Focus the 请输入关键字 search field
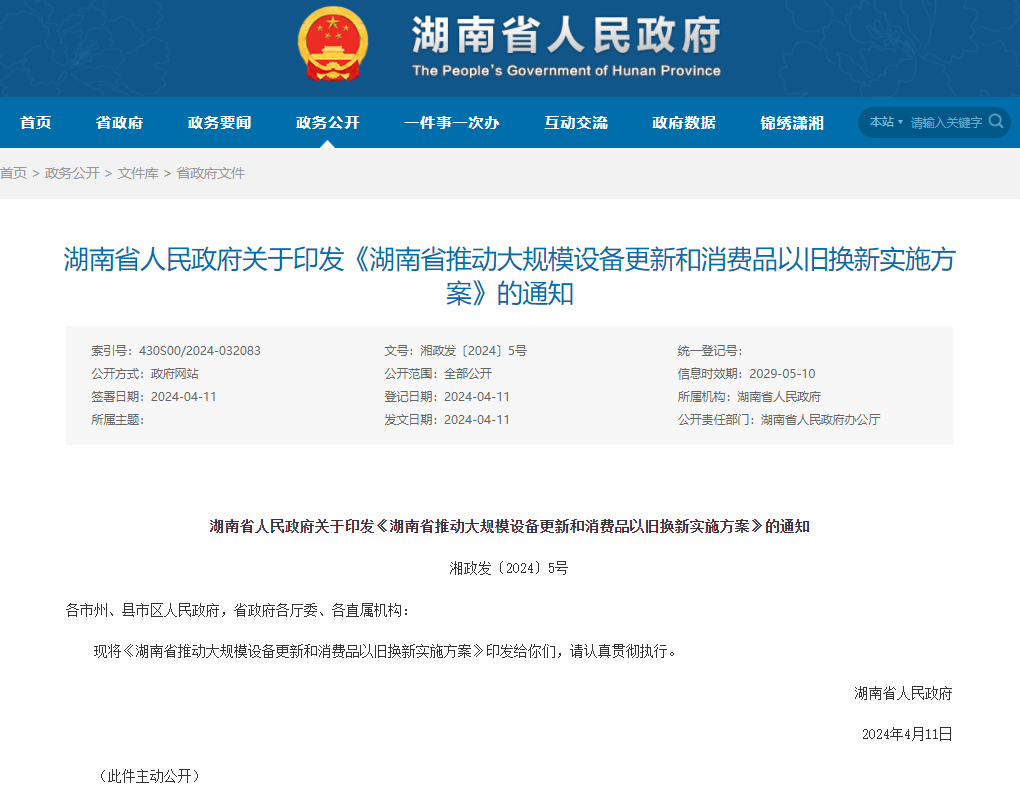 click(945, 122)
